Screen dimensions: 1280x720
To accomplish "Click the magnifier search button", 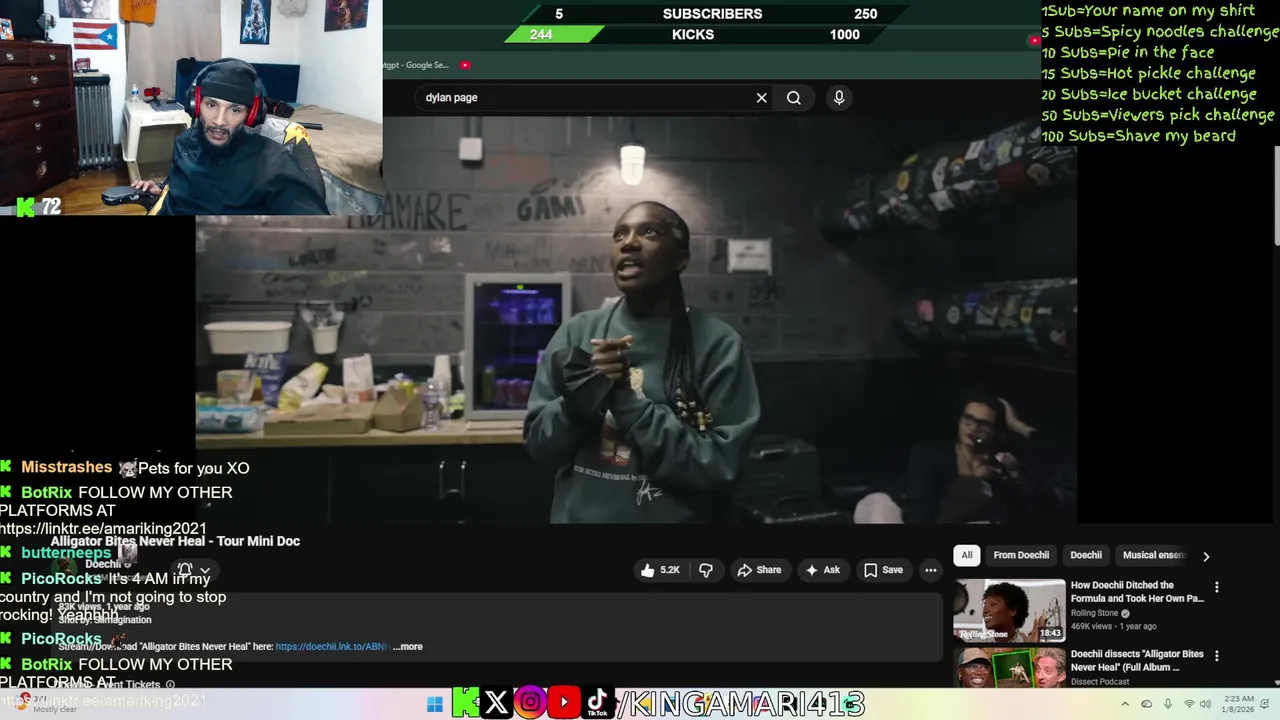I will [x=794, y=98].
